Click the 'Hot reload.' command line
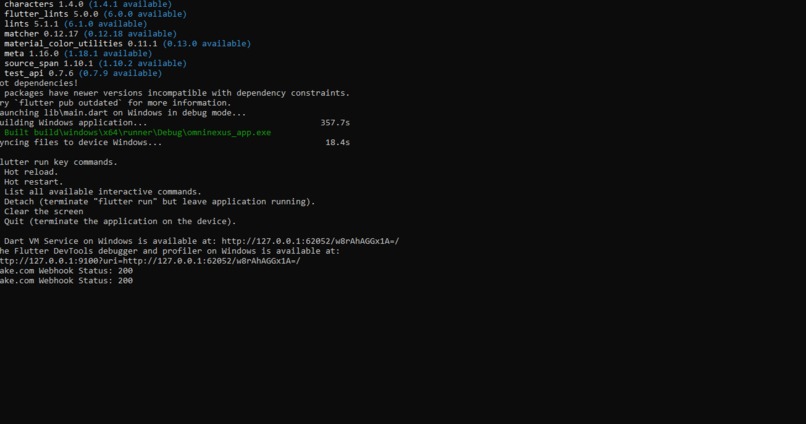 tap(31, 172)
